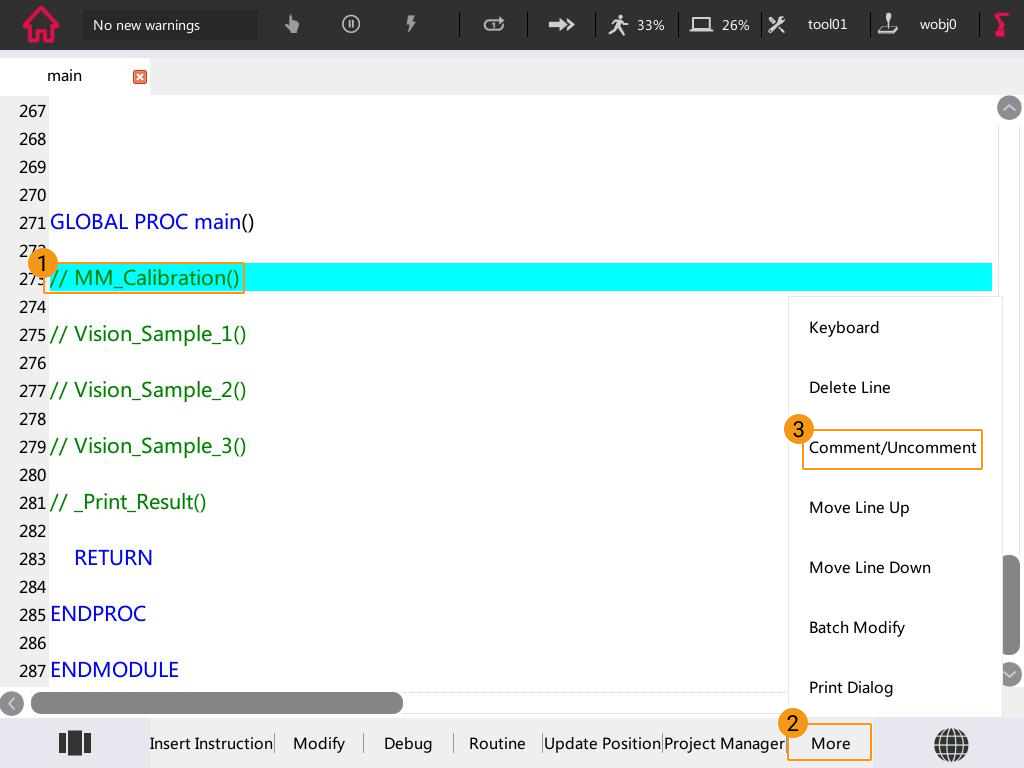Screen dimensions: 1024x768
Task: Choose Comment/Uncomment from the menu
Action: (x=892, y=448)
